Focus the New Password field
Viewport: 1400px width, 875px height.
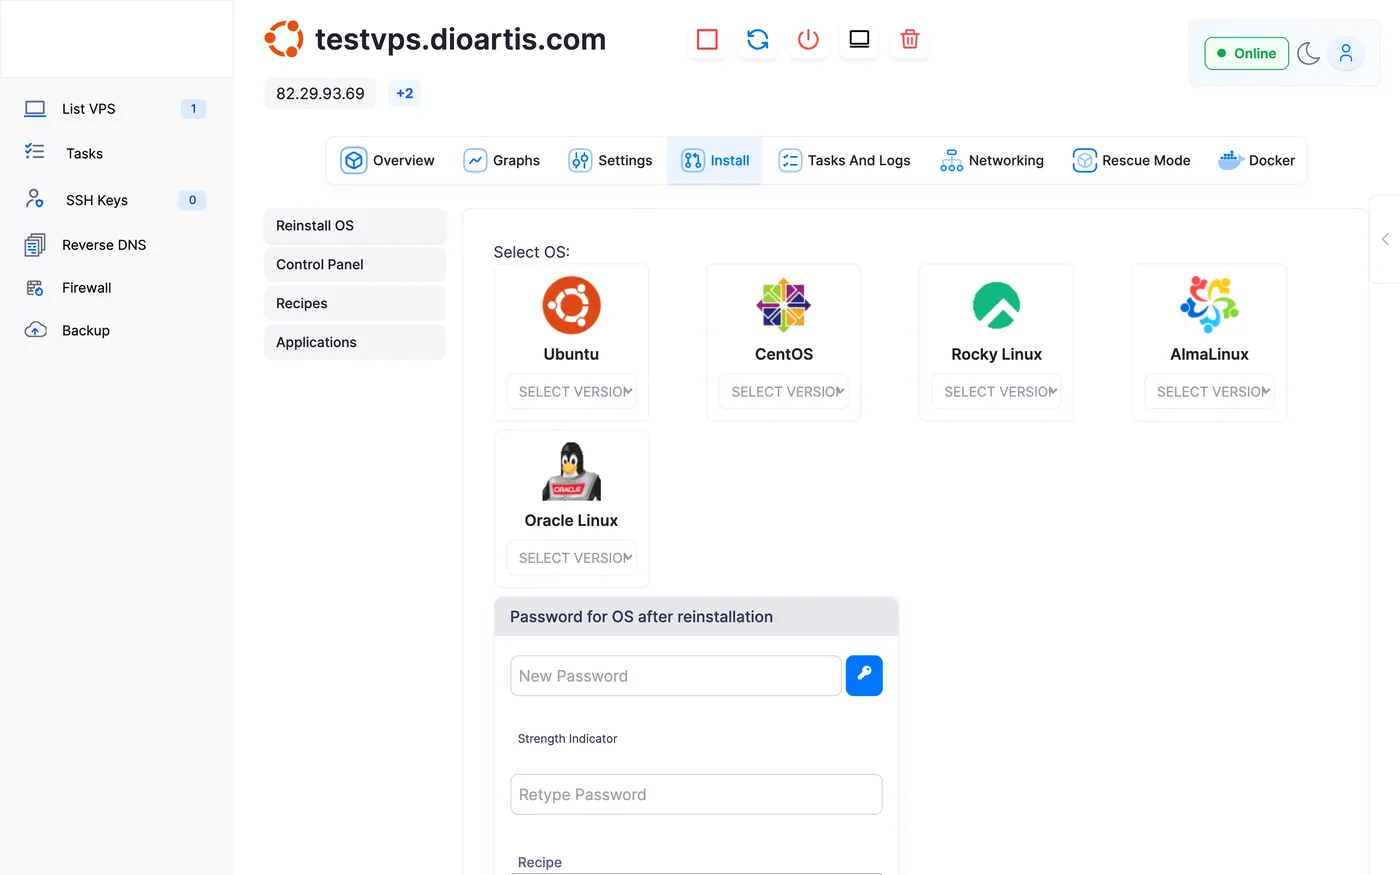[676, 675]
